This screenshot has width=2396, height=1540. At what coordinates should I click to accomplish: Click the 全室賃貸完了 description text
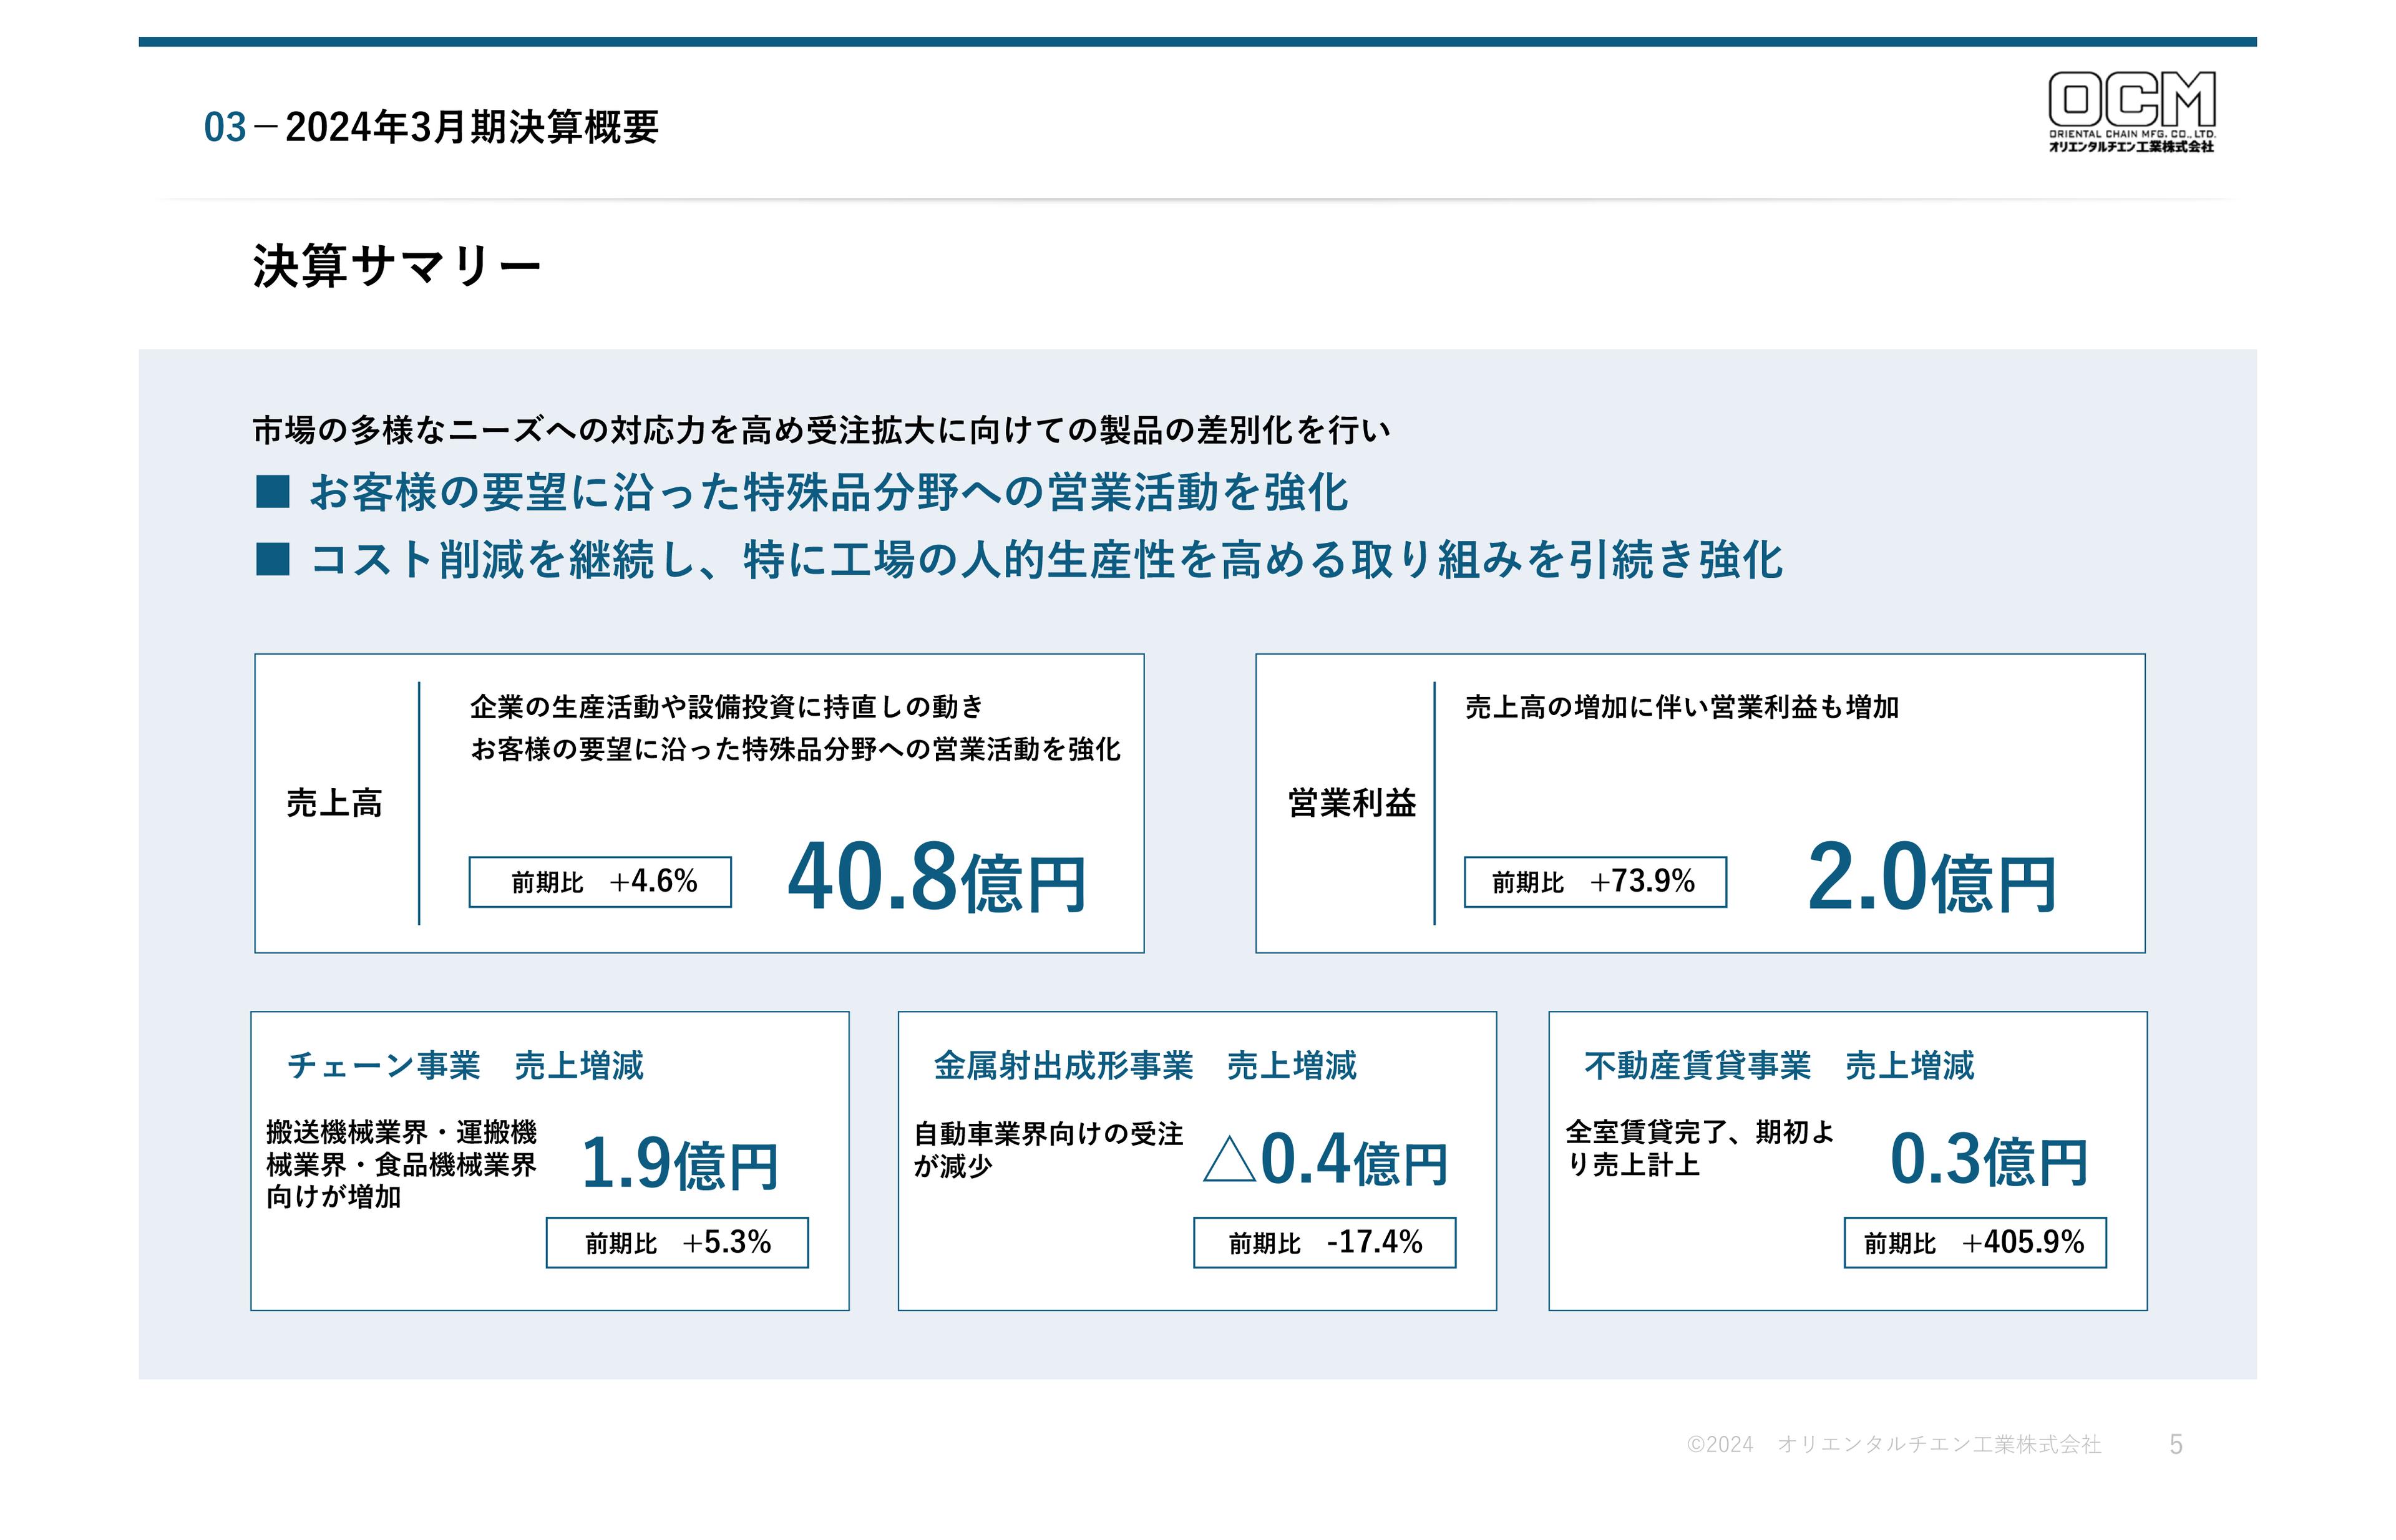click(x=1700, y=1148)
